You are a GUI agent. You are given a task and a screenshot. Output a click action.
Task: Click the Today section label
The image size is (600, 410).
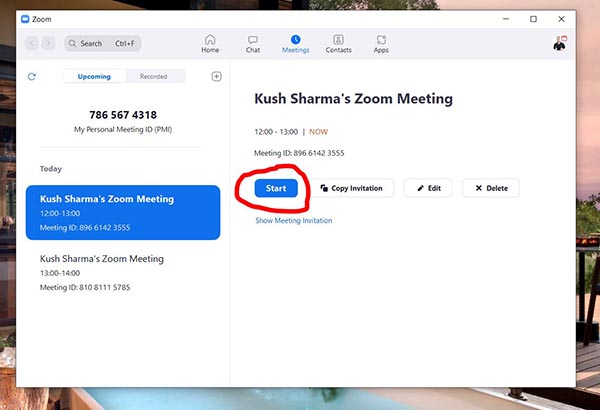(x=51, y=169)
